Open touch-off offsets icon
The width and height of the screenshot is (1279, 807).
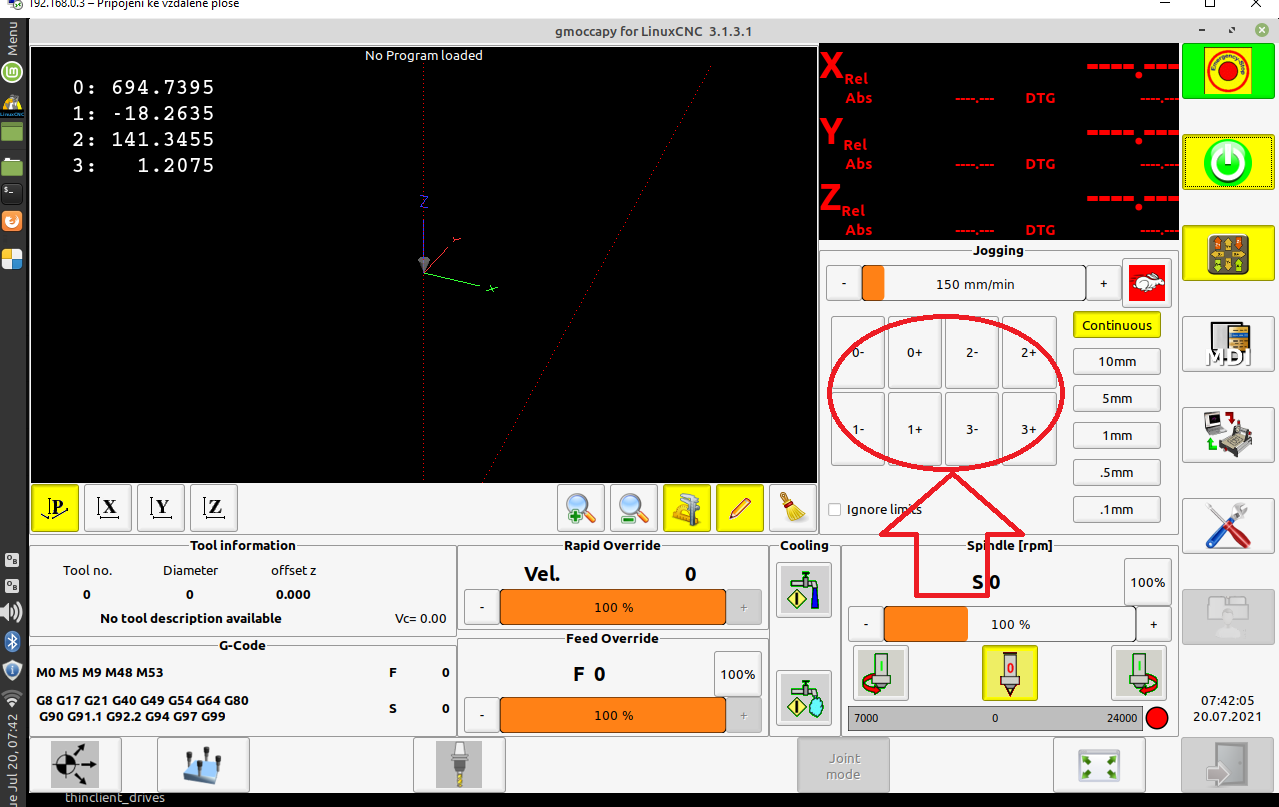(x=203, y=765)
